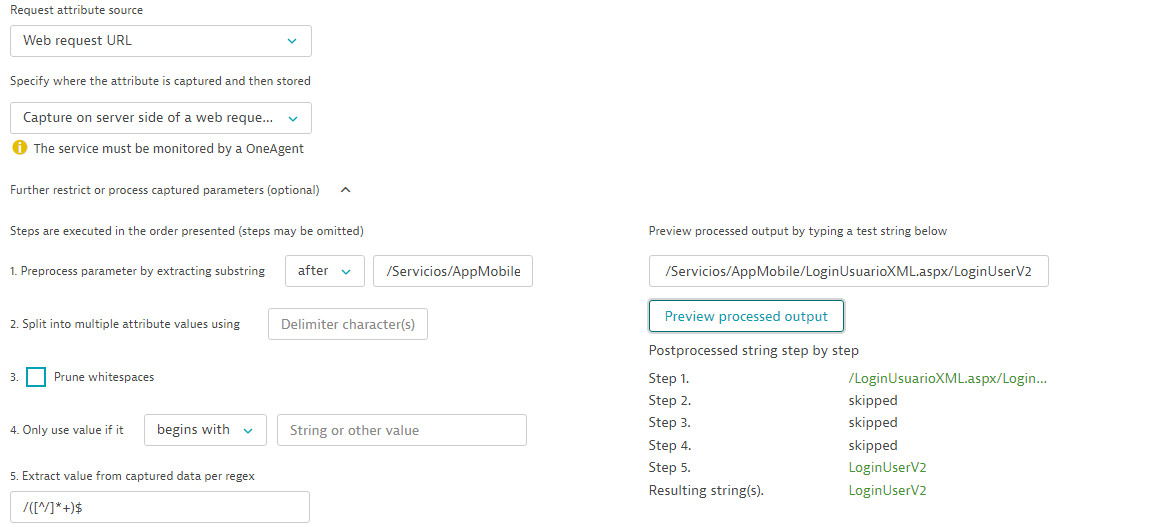Click the test string preview input
This screenshot has width=1152, height=530.
pos(848,271)
